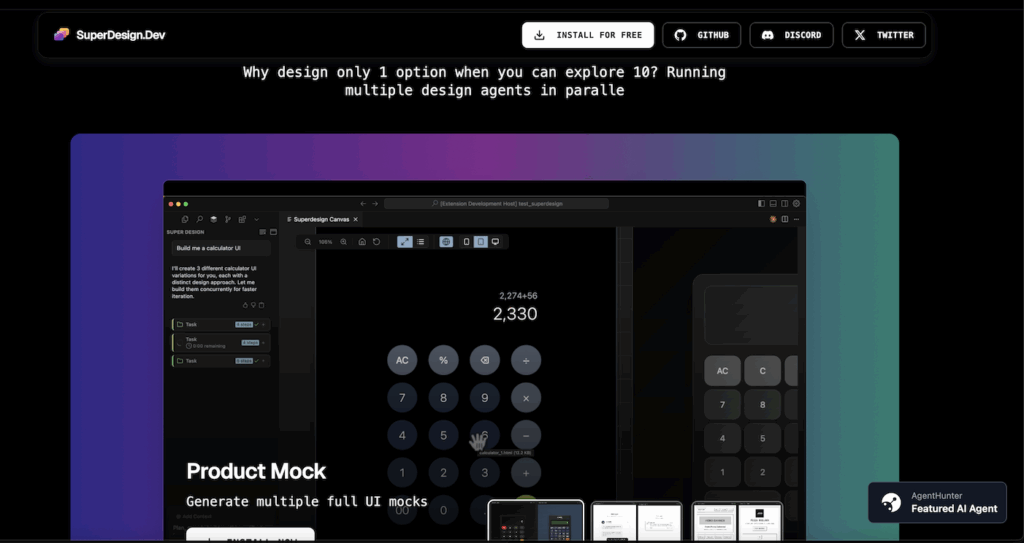
Task: Select the Superdesign Canvas tab
Action: [320, 219]
